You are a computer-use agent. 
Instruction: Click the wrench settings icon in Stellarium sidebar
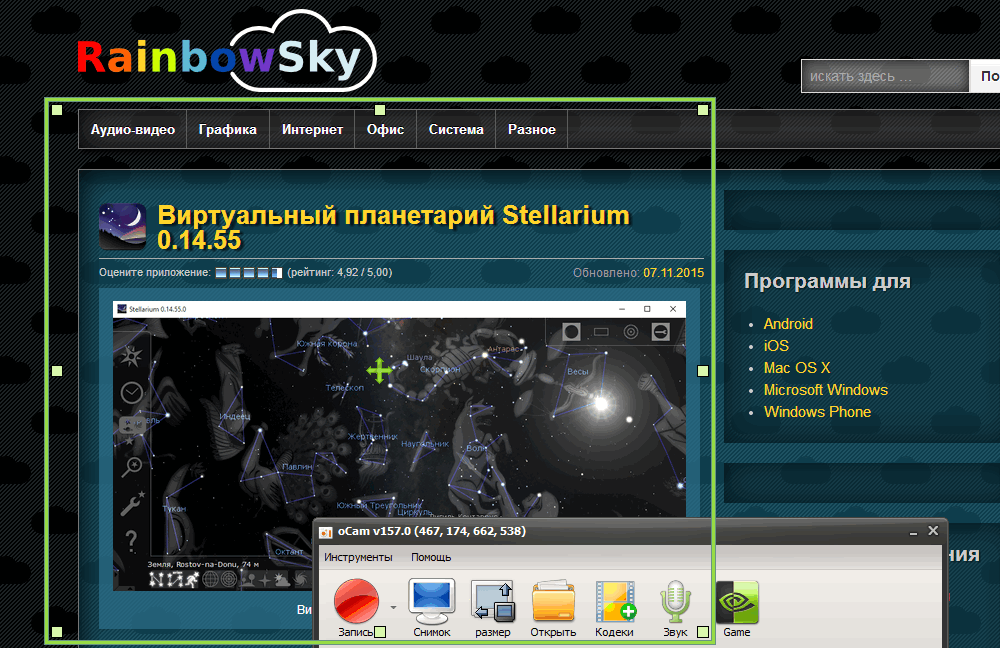(132, 503)
